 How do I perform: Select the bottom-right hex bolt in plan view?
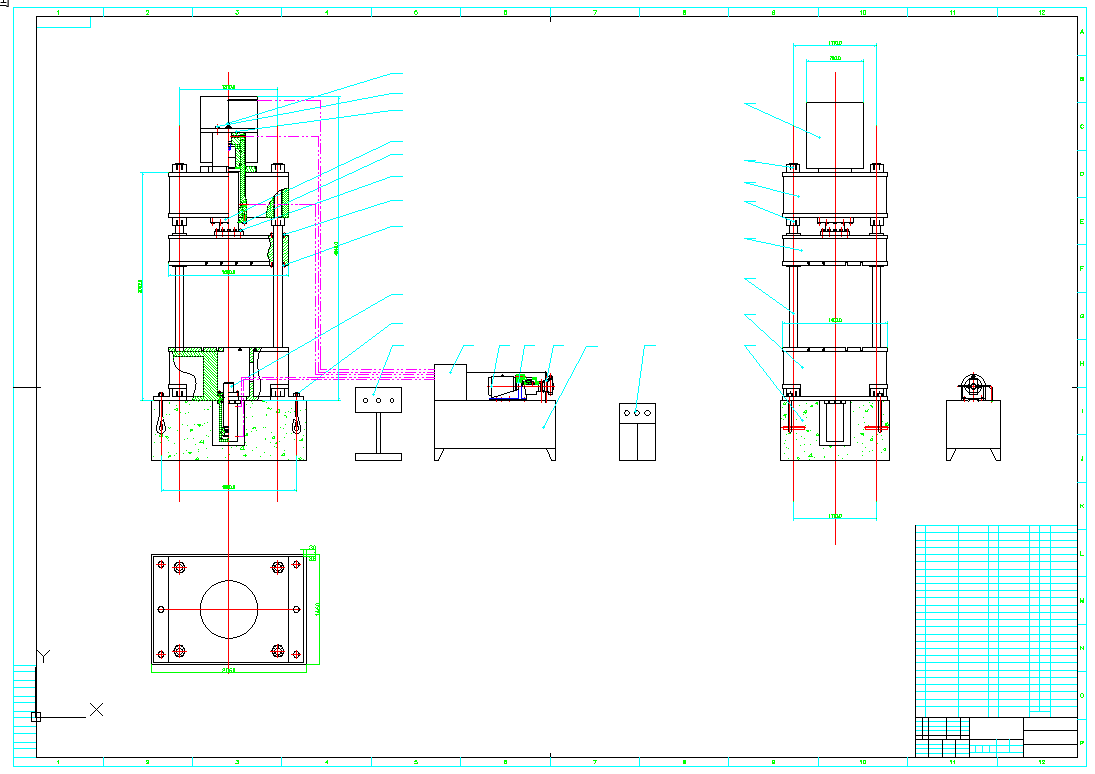(x=278, y=651)
